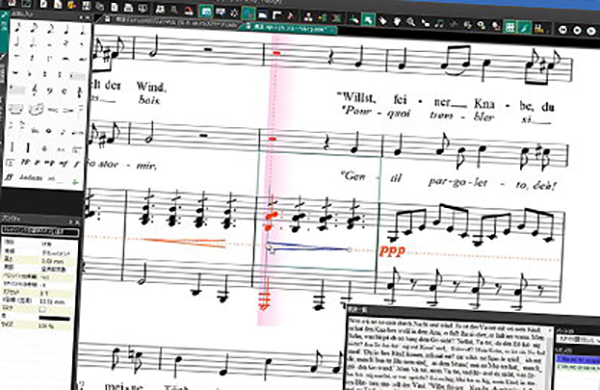This screenshot has height=390, width=600.
Task: Toggle the green pen input button
Action: click(x=525, y=28)
